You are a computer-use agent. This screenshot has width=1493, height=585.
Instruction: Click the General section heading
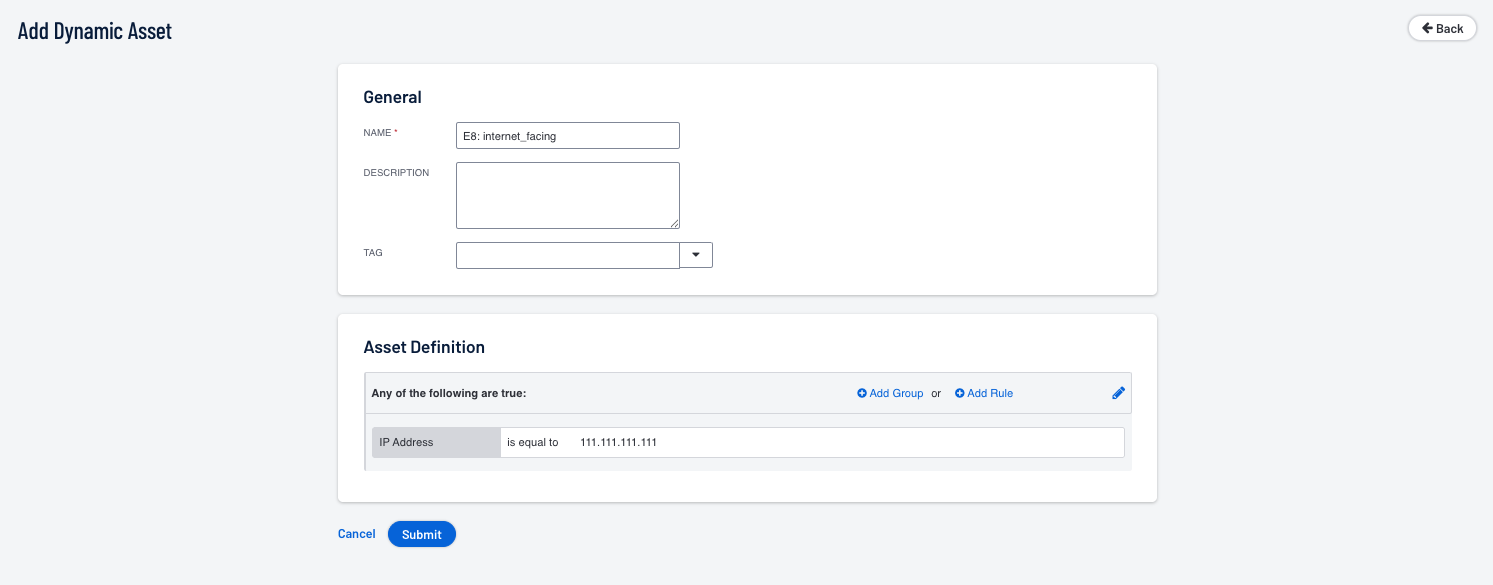pyautogui.click(x=392, y=97)
